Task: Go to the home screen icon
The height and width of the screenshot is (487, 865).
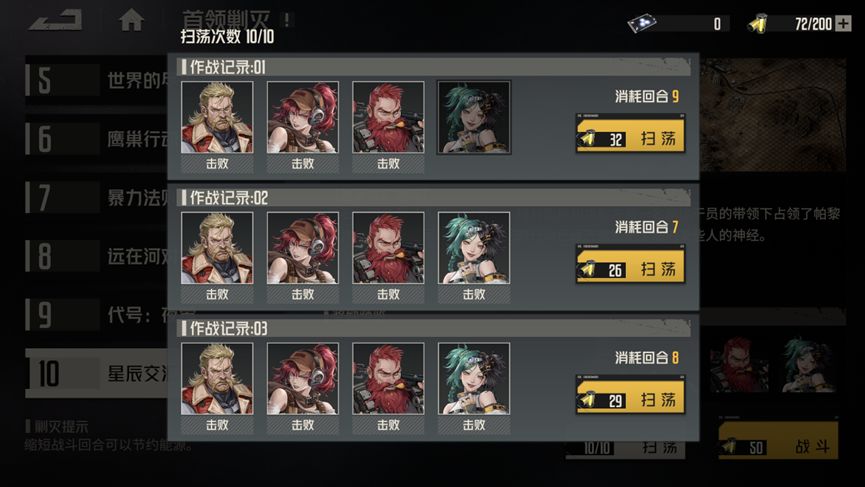Action: (x=131, y=21)
